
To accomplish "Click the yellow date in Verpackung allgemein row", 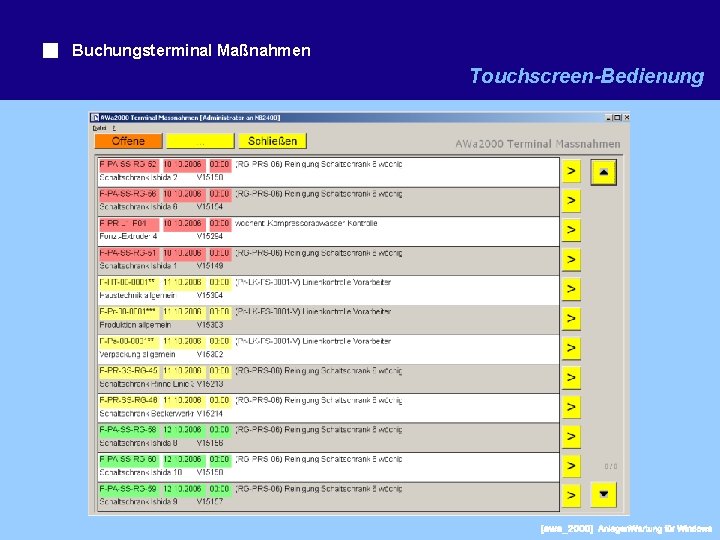I will pyautogui.click(x=184, y=342).
